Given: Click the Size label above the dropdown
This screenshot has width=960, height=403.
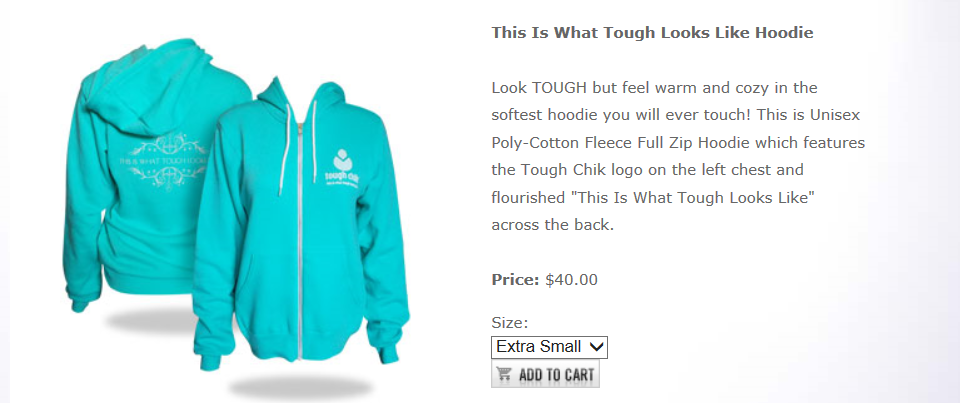Looking at the screenshot, I should 509,323.
